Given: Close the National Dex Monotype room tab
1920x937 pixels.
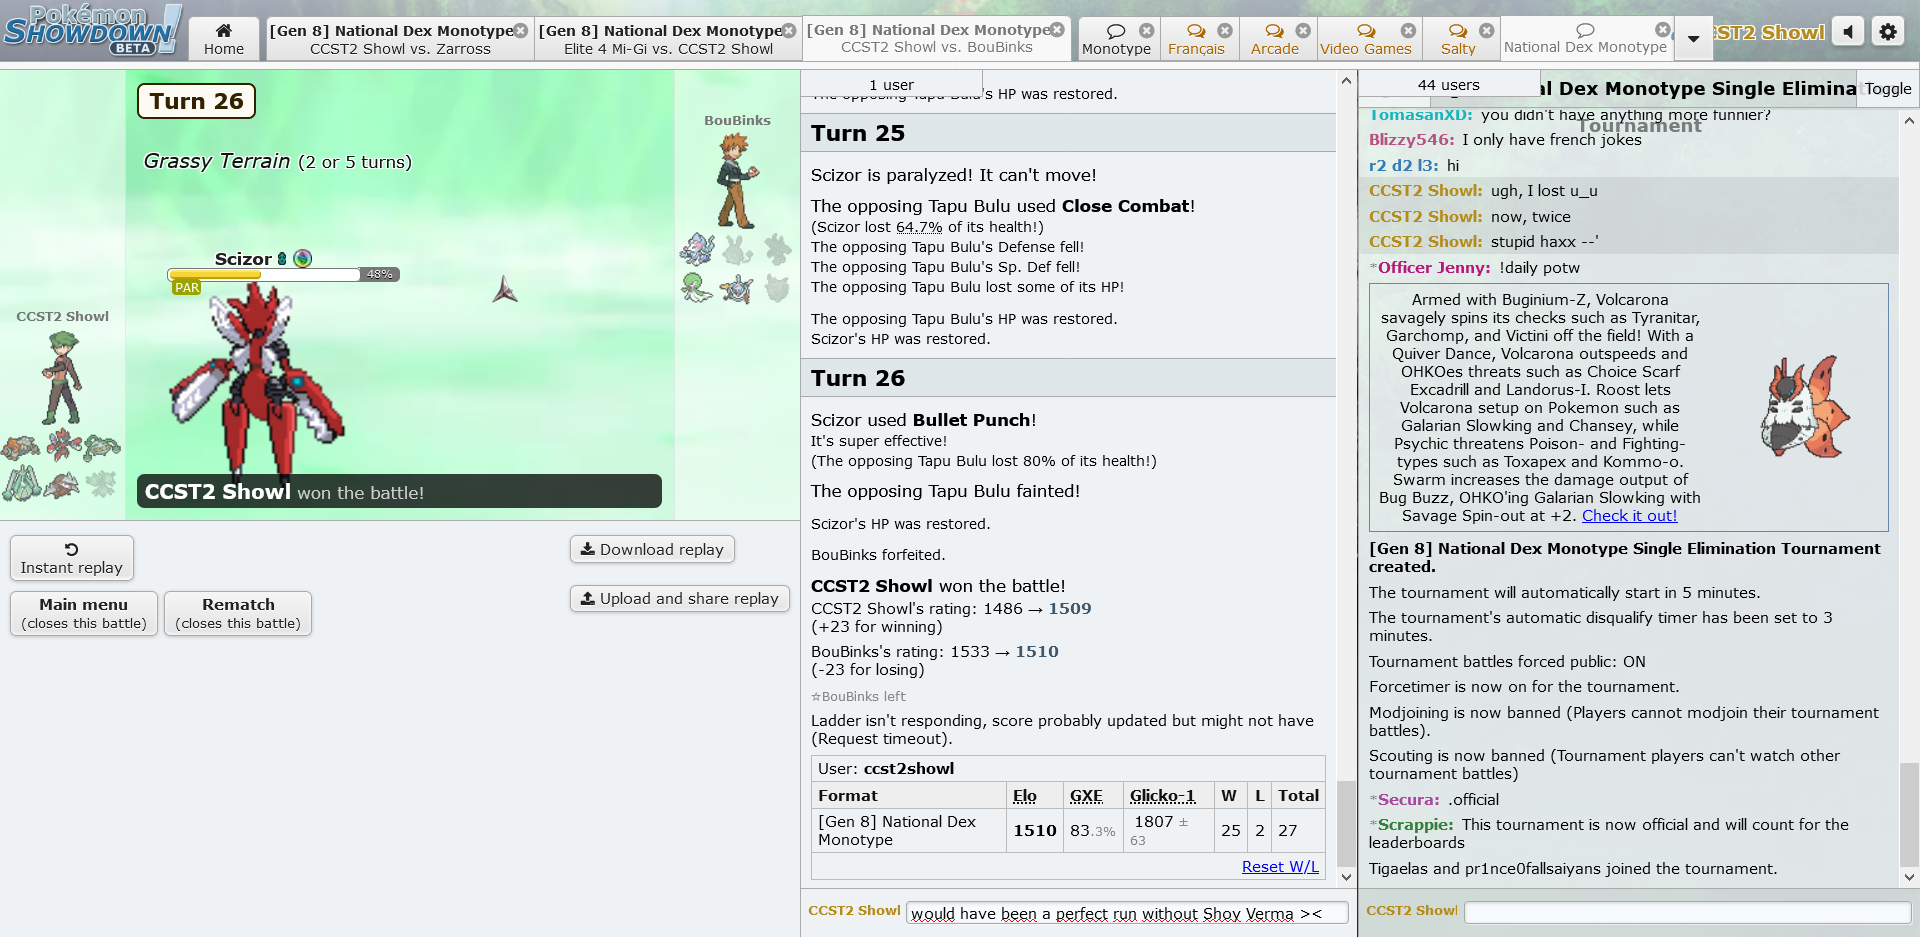Looking at the screenshot, I should [x=1662, y=30].
